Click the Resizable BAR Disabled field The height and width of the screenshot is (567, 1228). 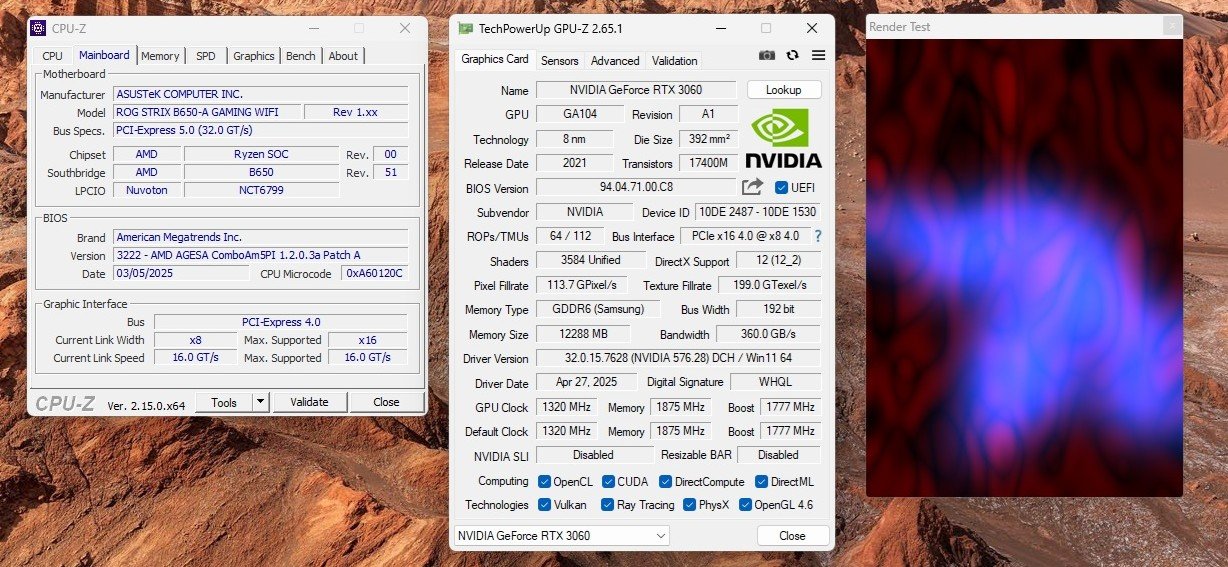point(779,455)
